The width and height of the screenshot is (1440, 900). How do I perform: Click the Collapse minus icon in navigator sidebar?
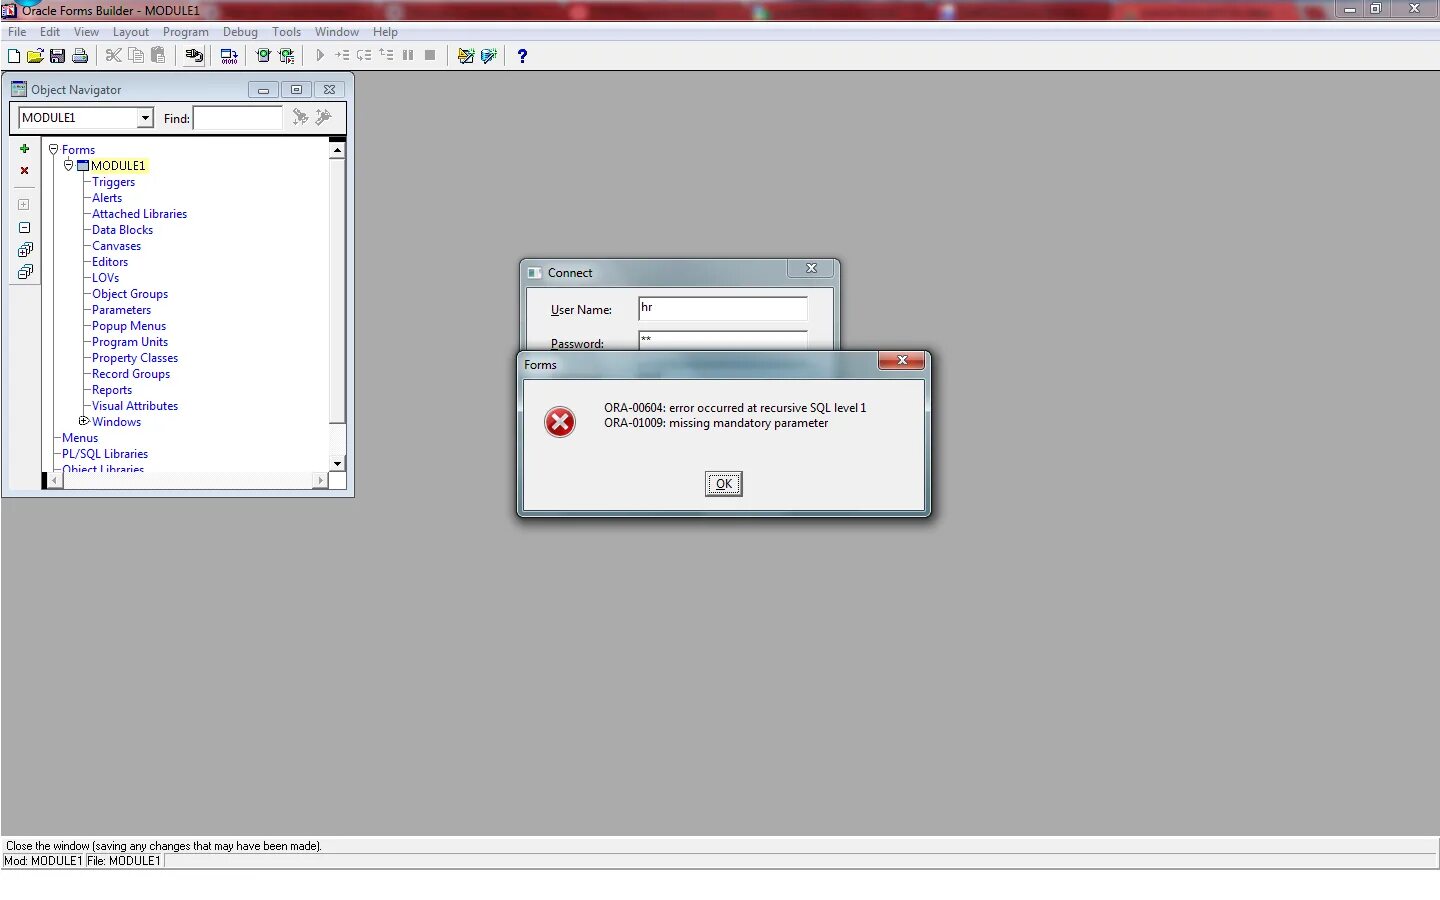pos(25,228)
